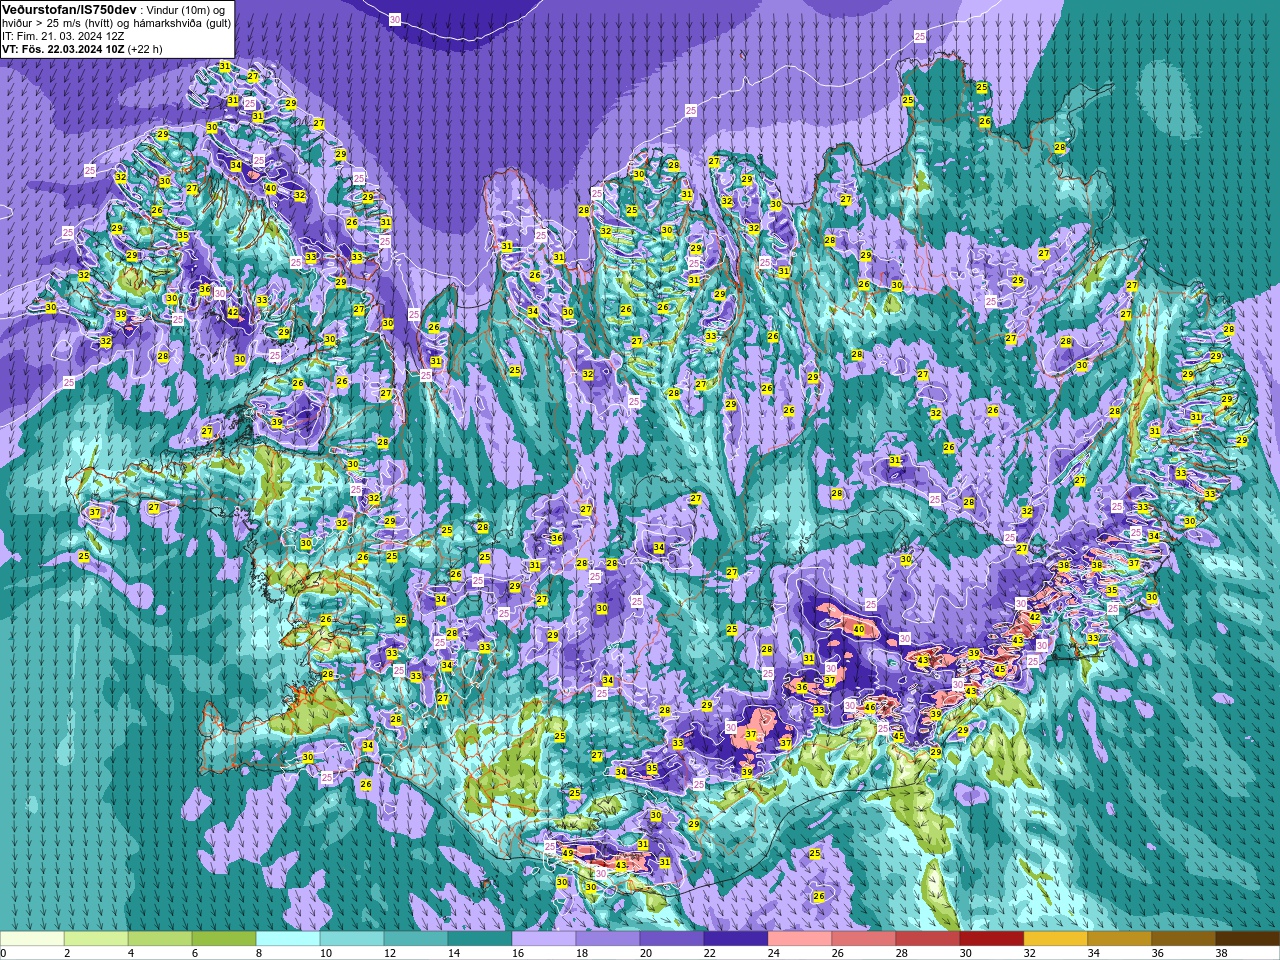Select the 'IT: Fim. 21. 03. 2024 12Z' line
1280x960 pixels.
click(x=63, y=35)
